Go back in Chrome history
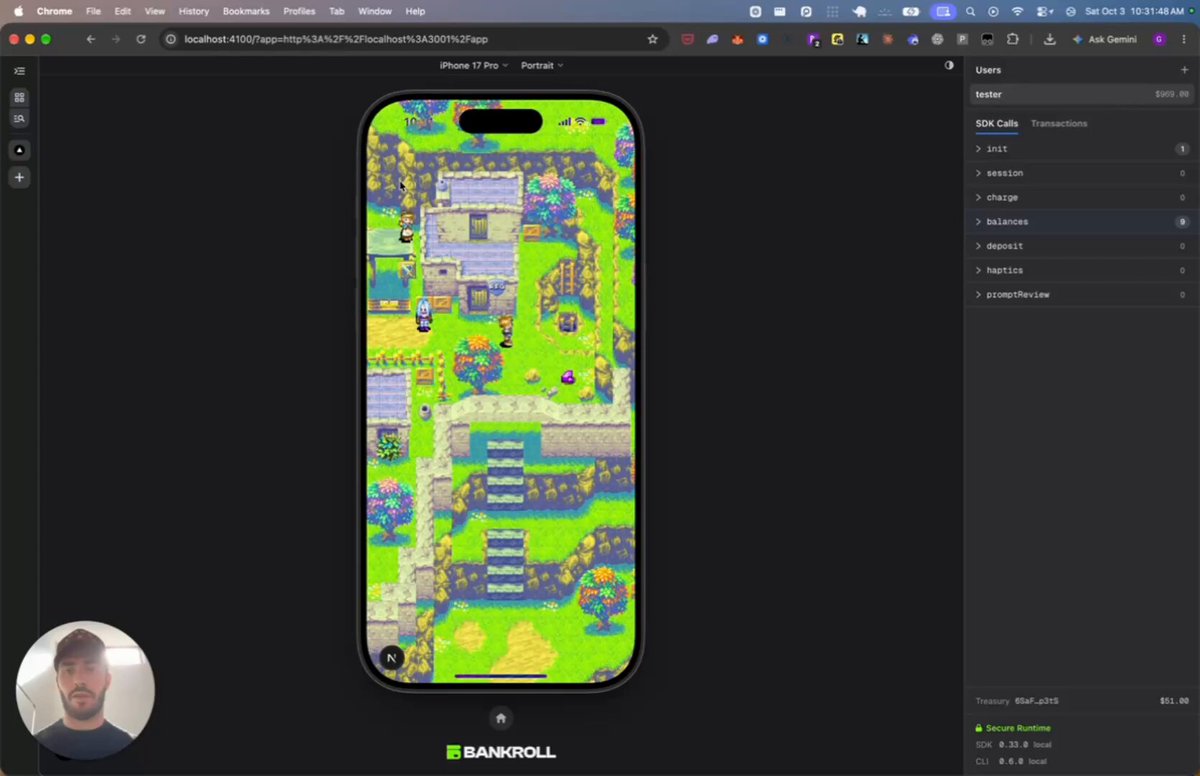Viewport: 1200px width, 776px height. pos(91,39)
